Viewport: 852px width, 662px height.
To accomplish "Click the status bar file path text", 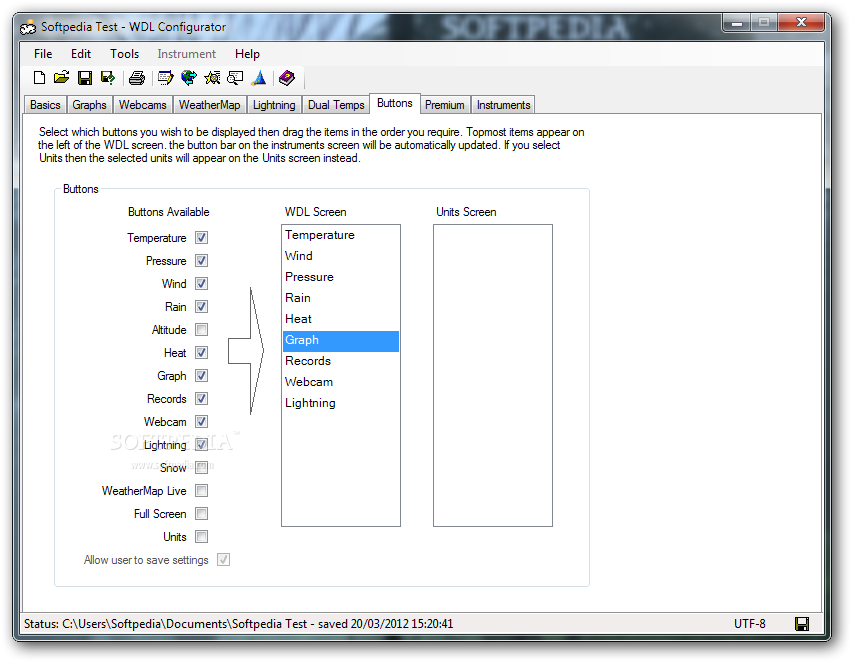I will click(238, 623).
